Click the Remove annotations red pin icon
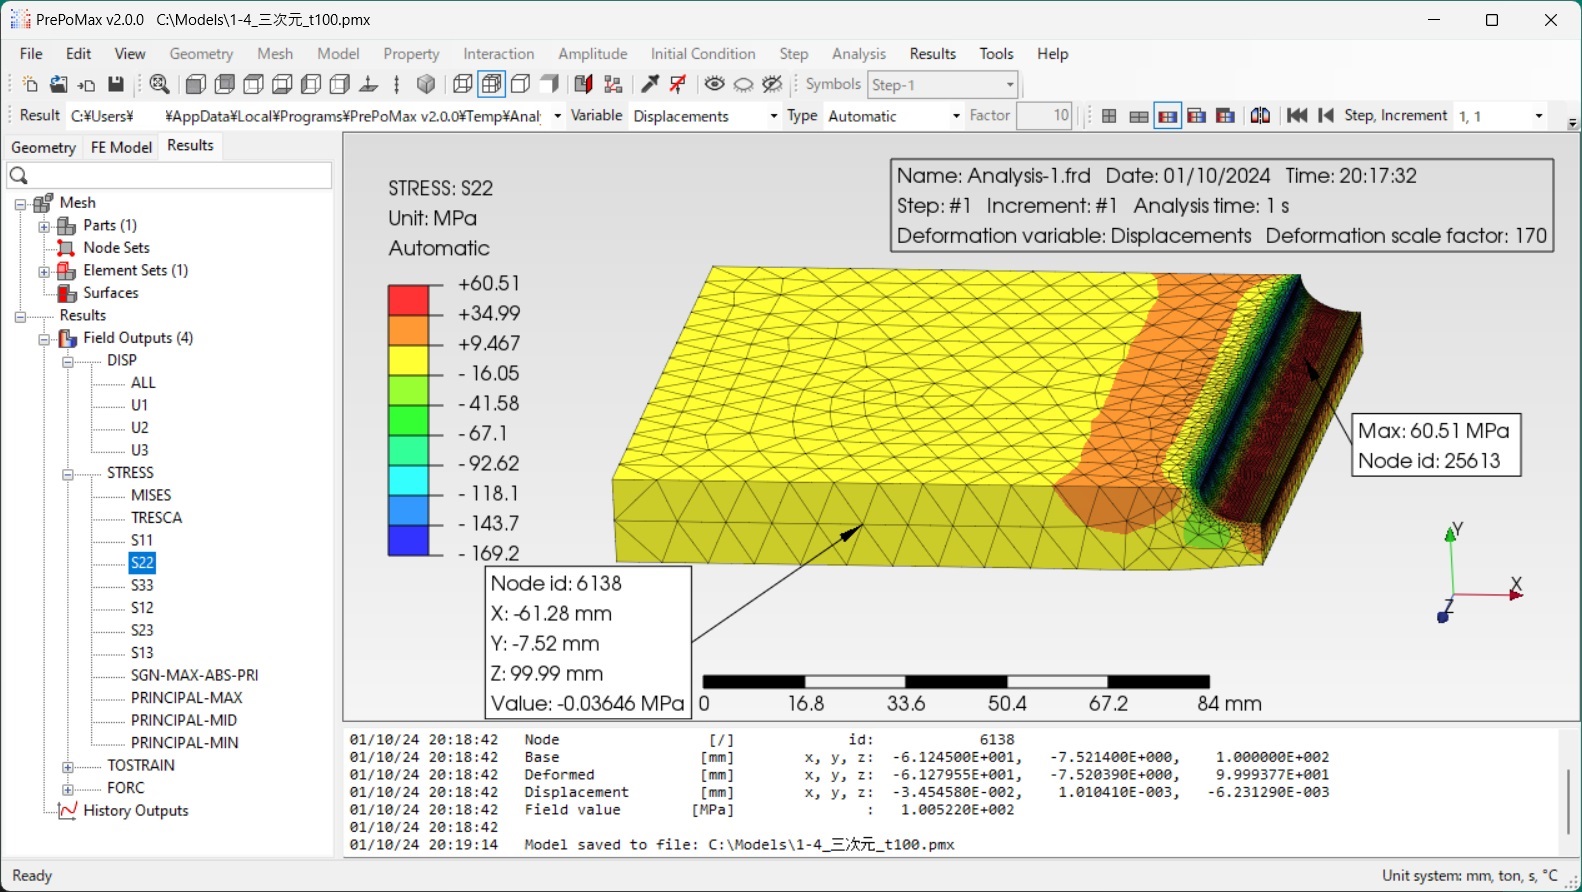 pos(679,84)
